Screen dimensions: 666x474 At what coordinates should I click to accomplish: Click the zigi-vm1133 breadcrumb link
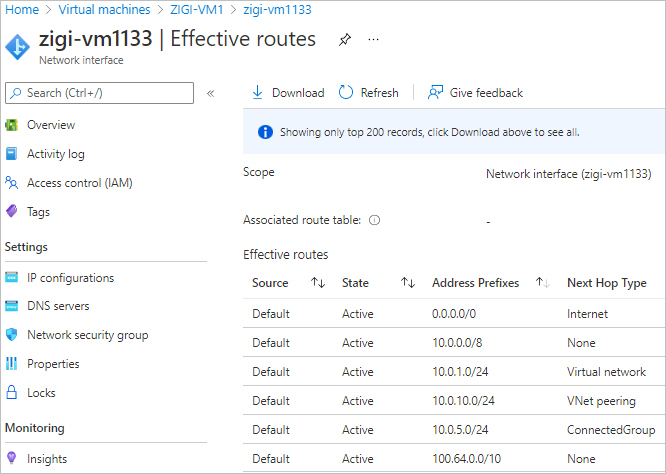click(277, 10)
